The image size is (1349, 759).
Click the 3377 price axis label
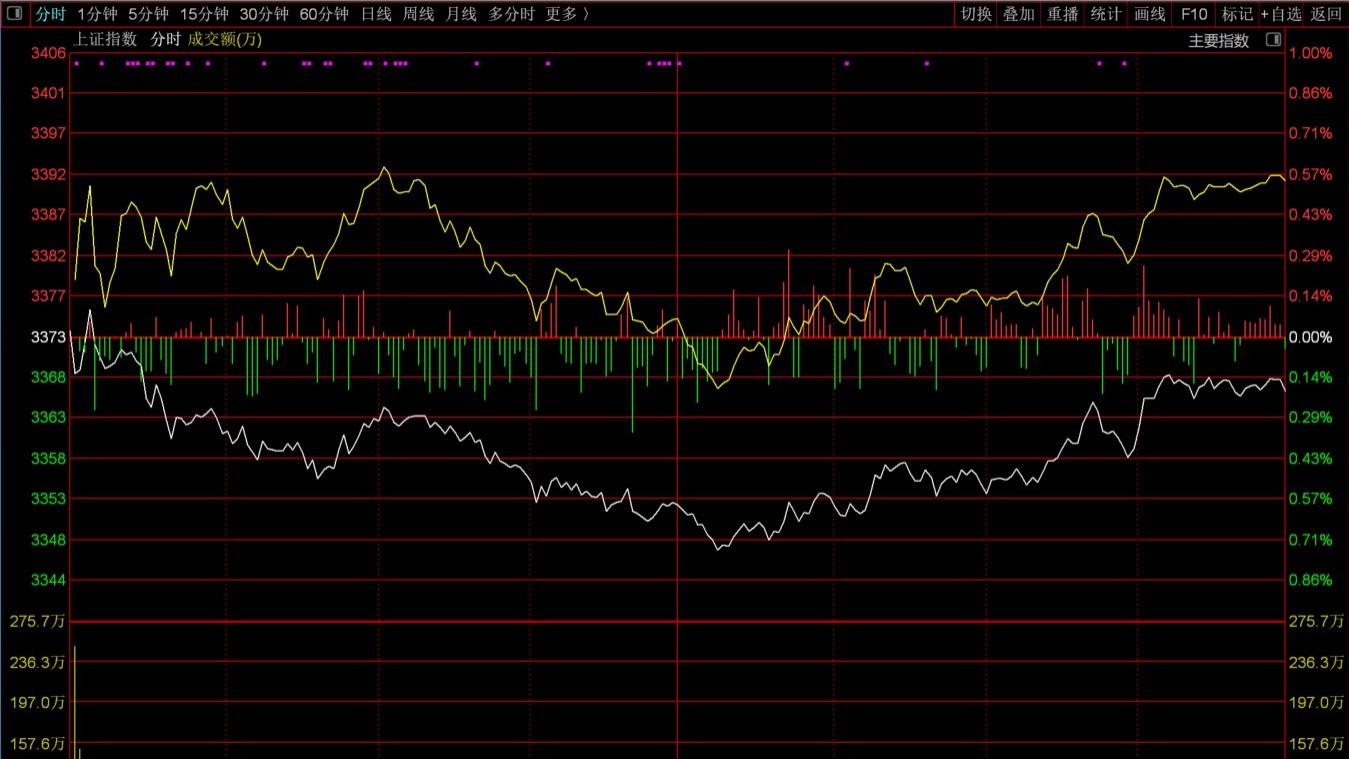(49, 296)
